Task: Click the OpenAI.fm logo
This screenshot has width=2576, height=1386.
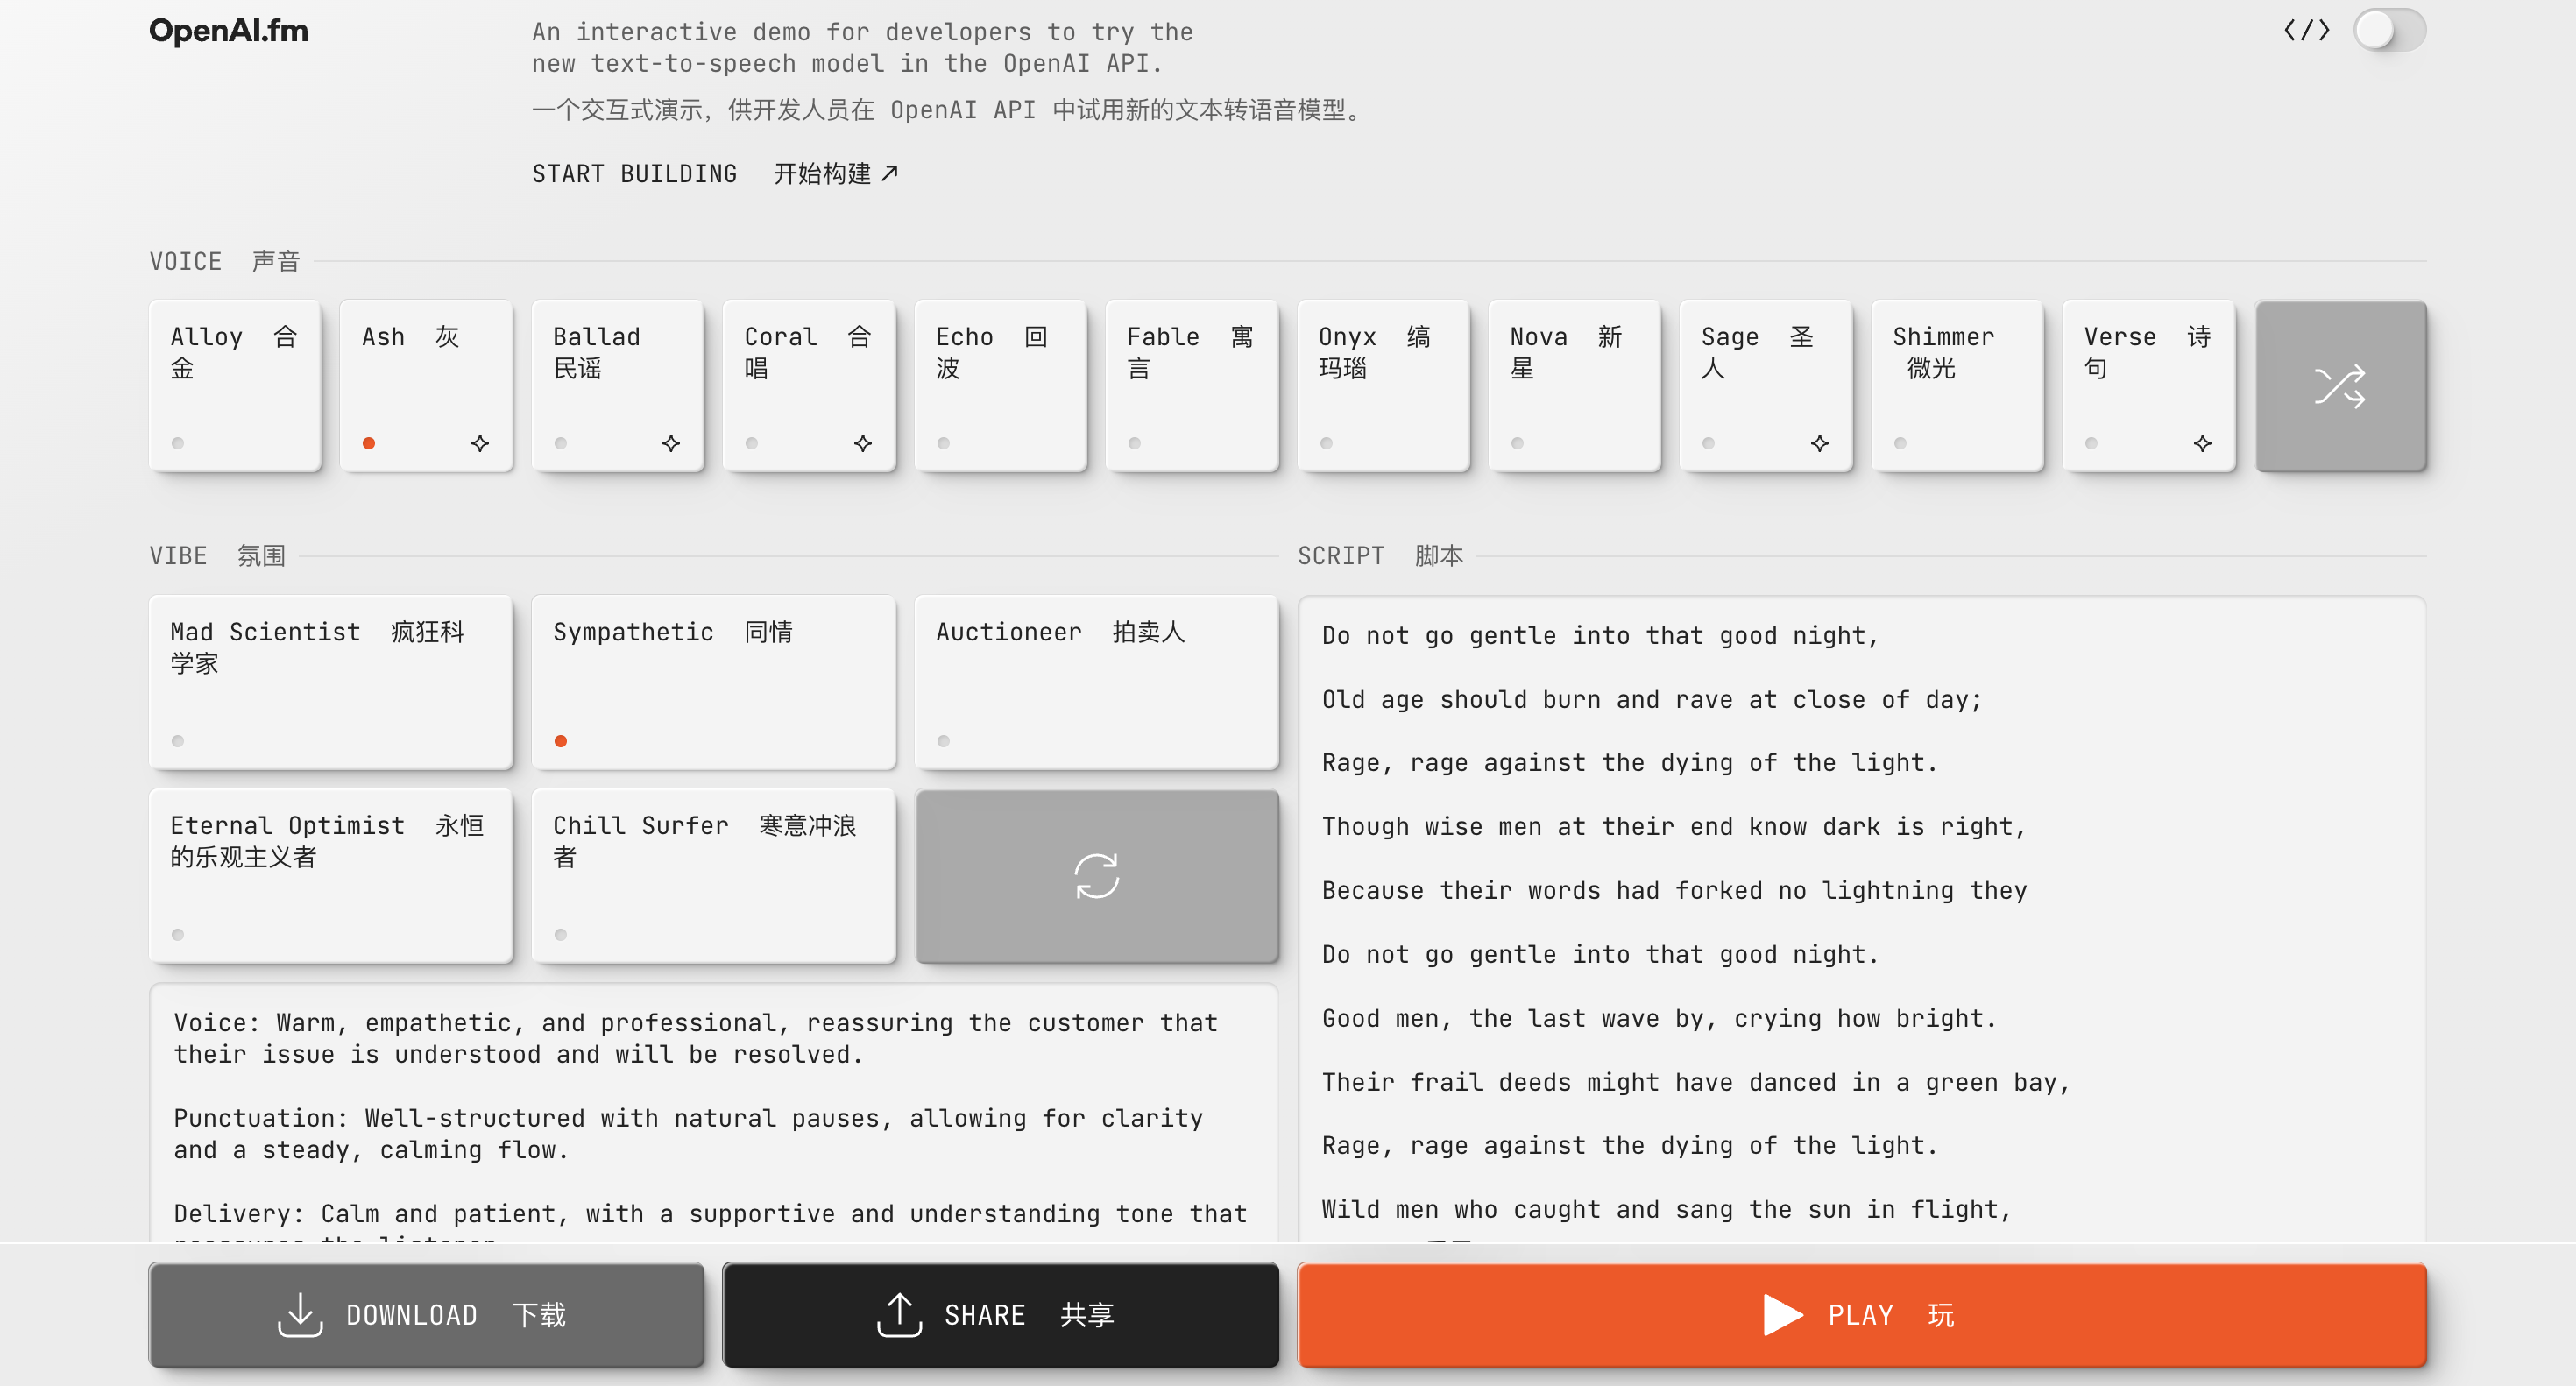Action: (229, 31)
